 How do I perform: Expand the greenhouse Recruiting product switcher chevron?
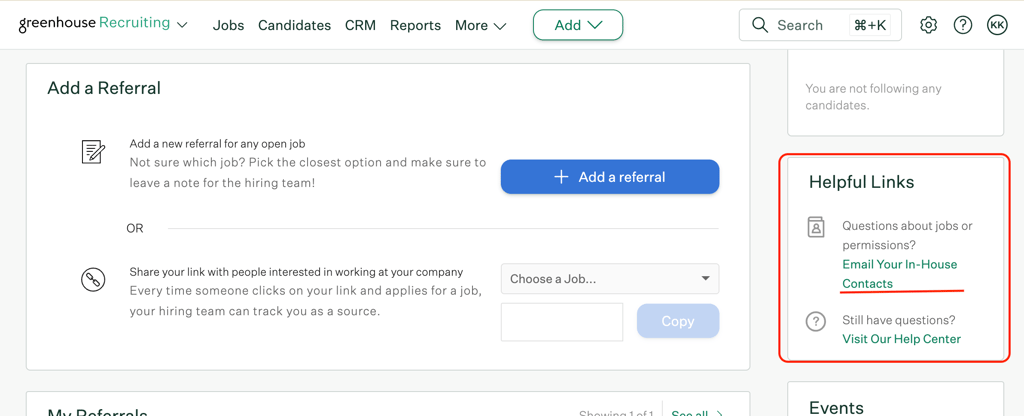tap(182, 25)
